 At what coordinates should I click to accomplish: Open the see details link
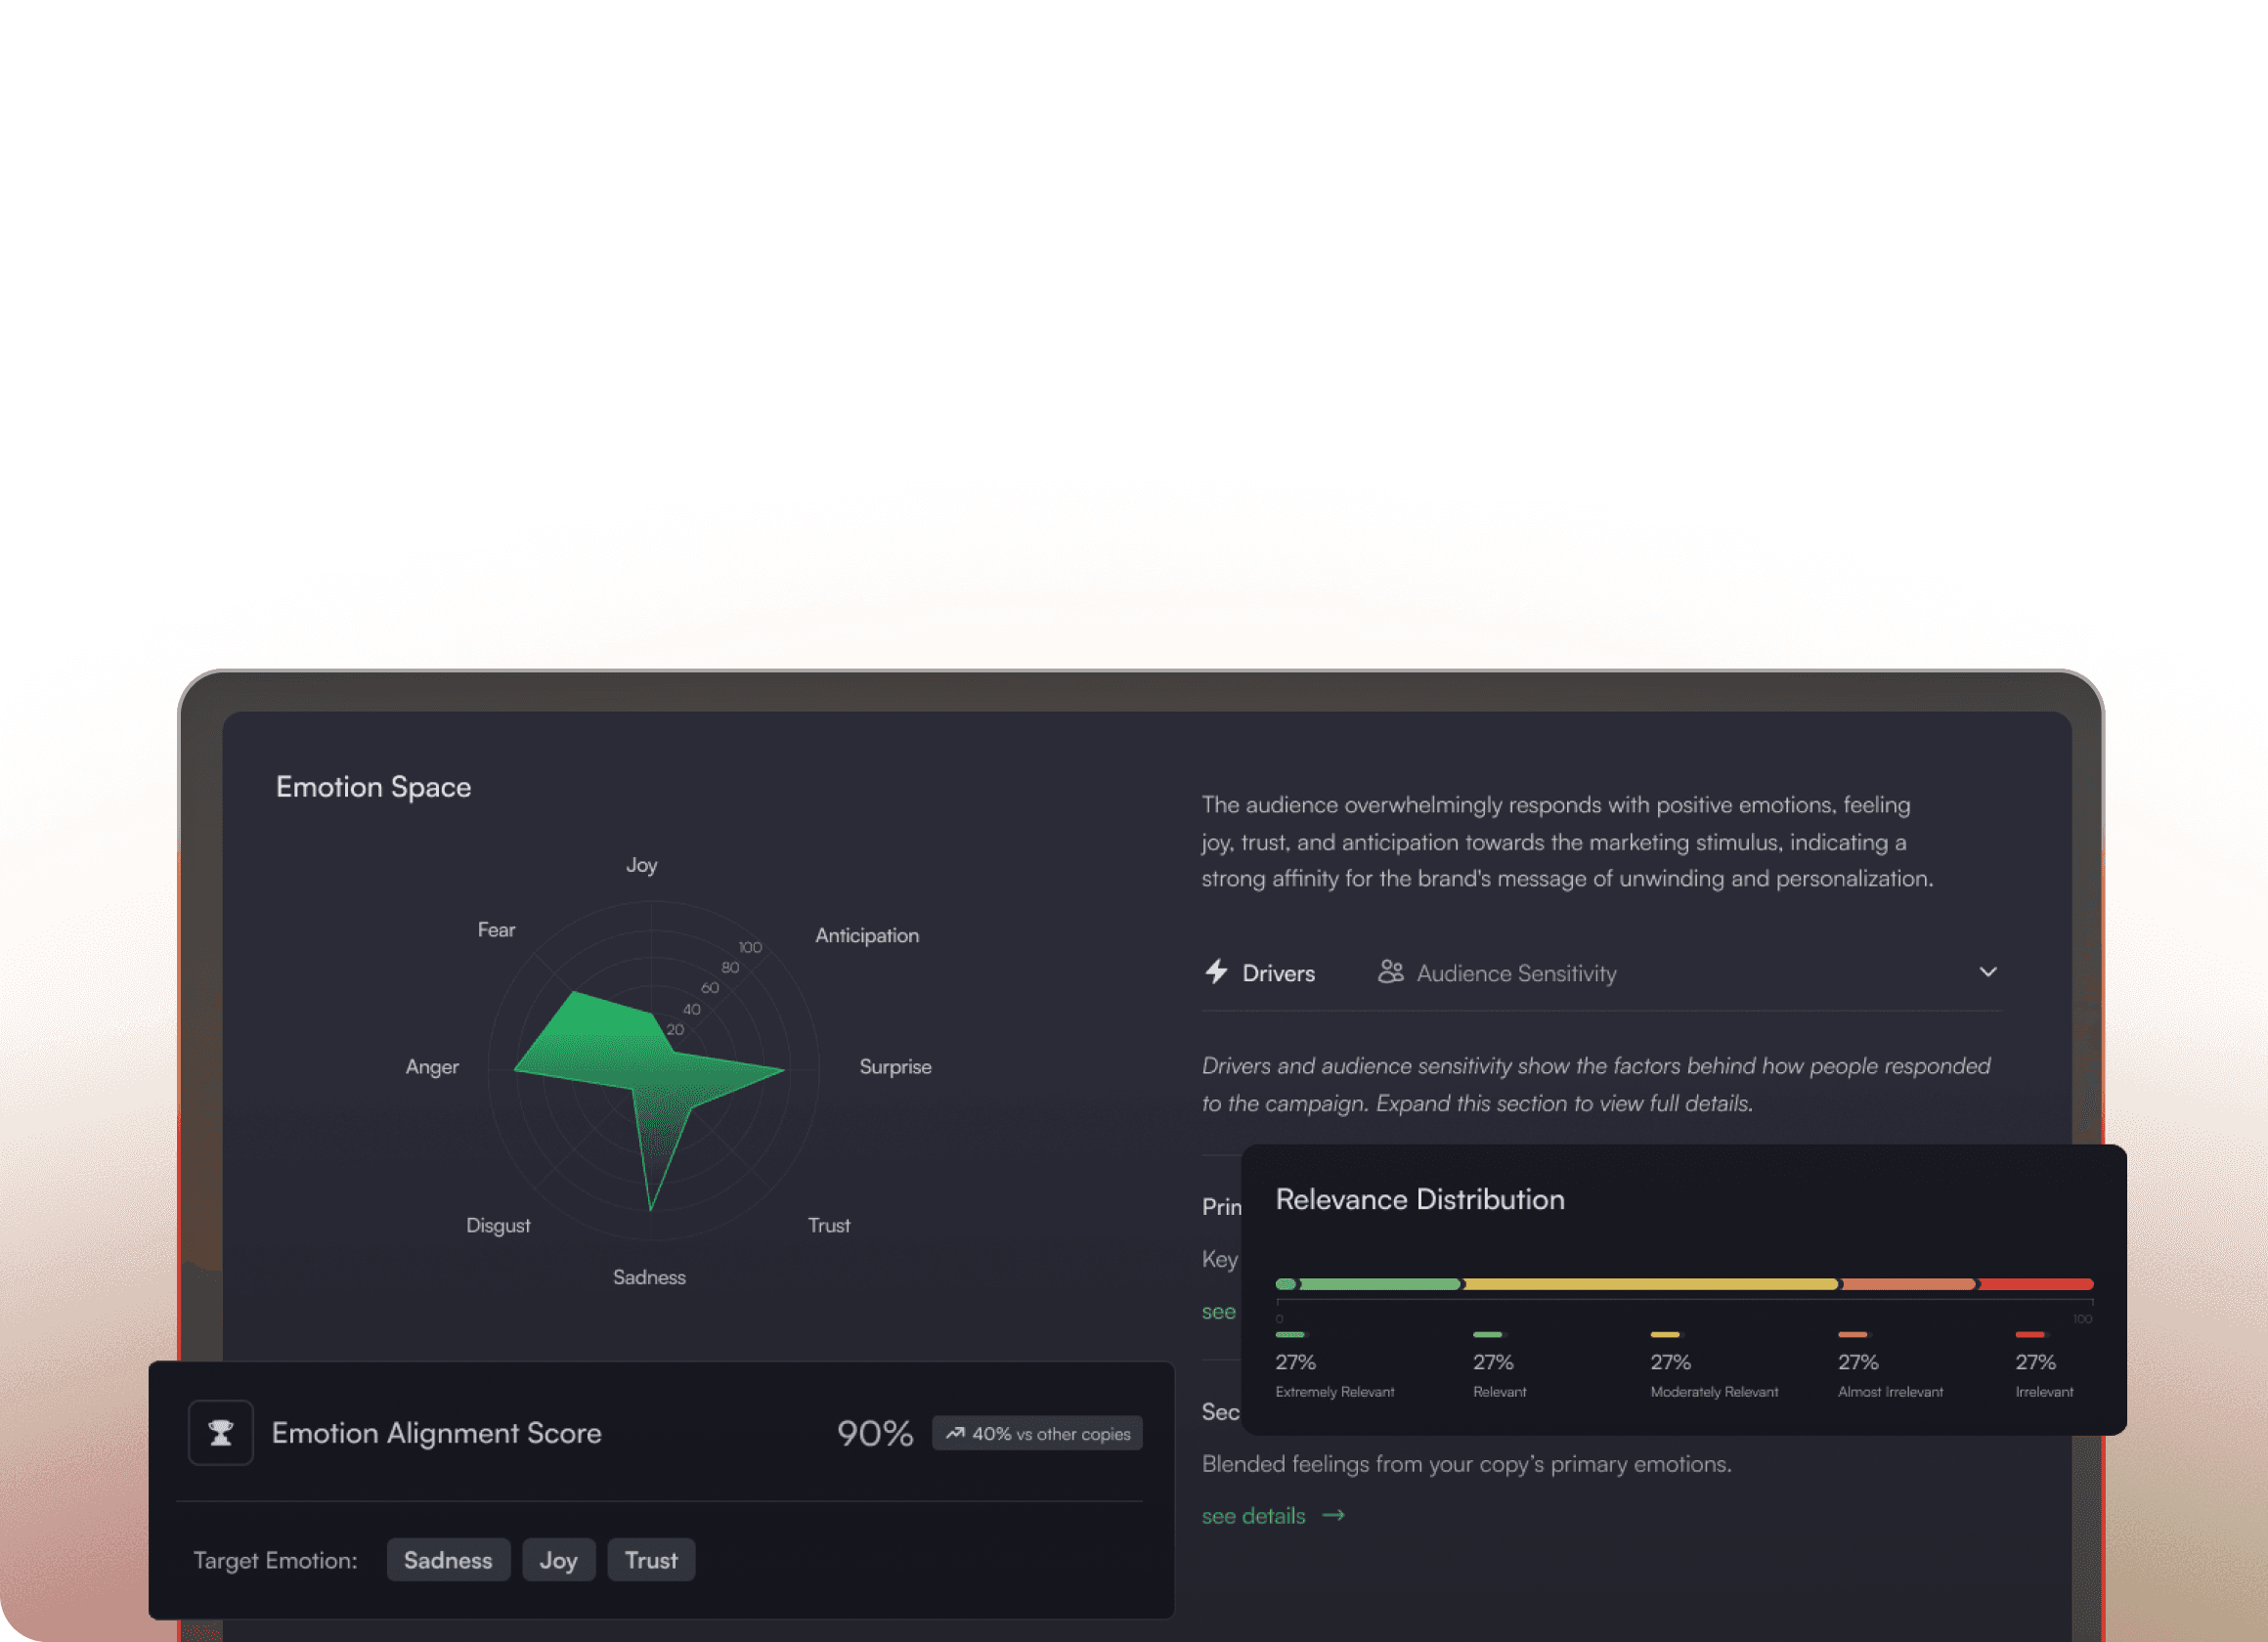click(x=1253, y=1516)
